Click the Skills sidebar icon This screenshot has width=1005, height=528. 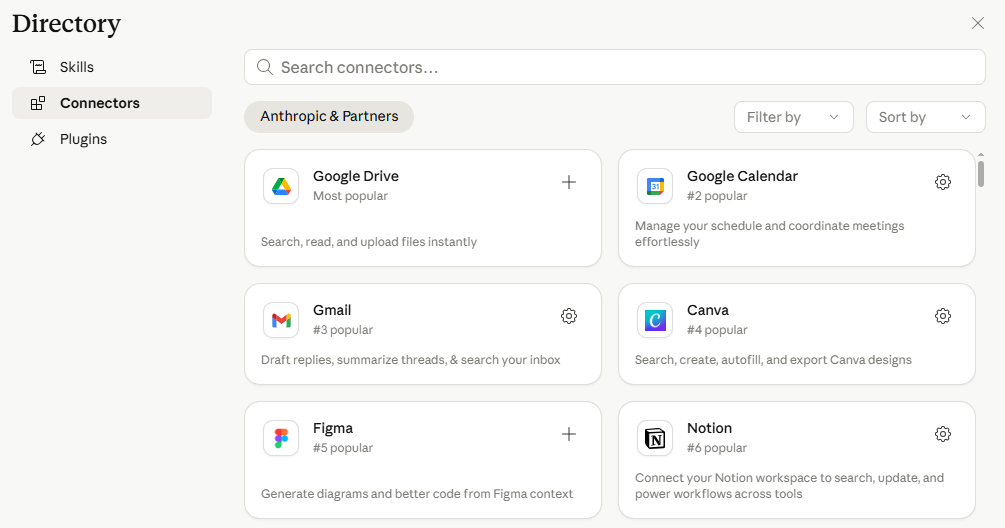(x=38, y=67)
